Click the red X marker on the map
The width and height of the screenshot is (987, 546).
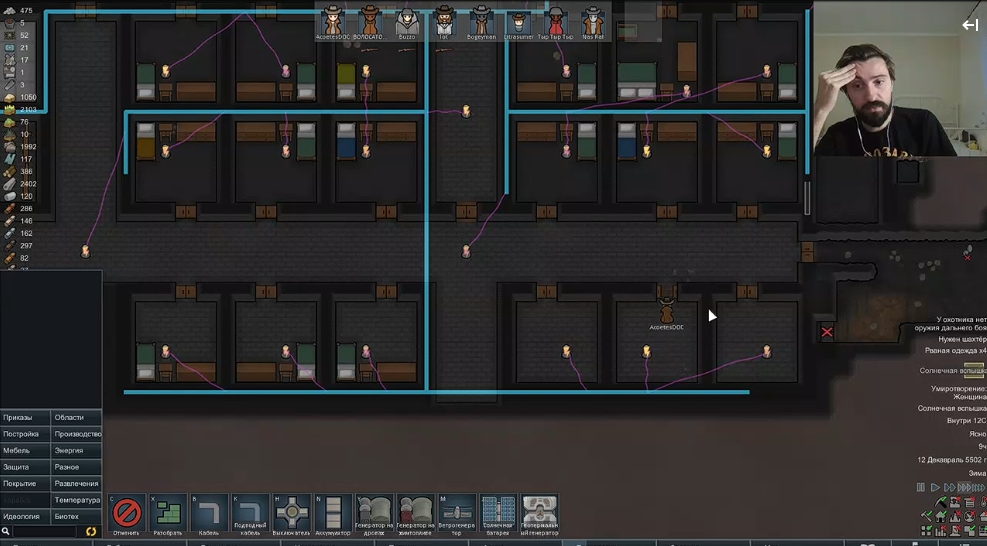pos(827,332)
